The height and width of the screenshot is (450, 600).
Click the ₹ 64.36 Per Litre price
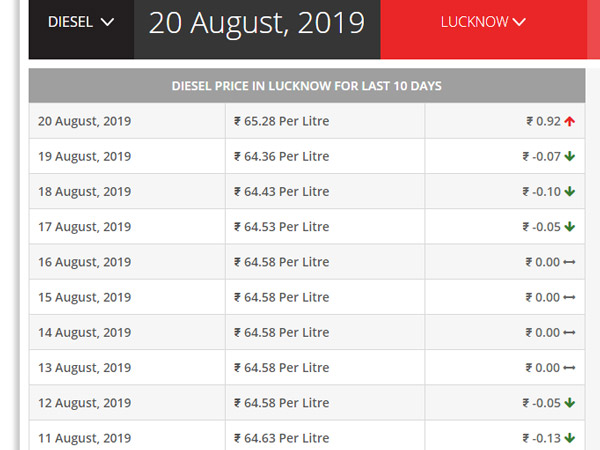point(282,156)
